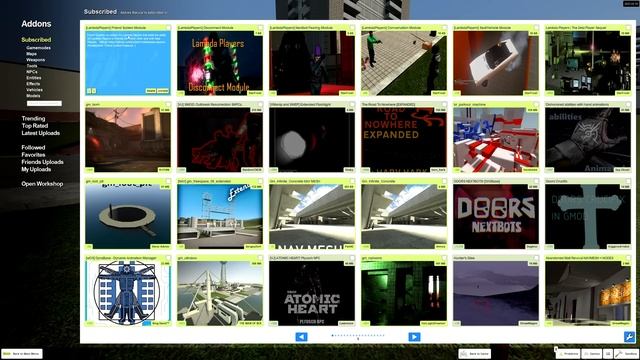Filter by NPCs in the sidebar
Viewport: 640px width, 360px height.
(32, 71)
